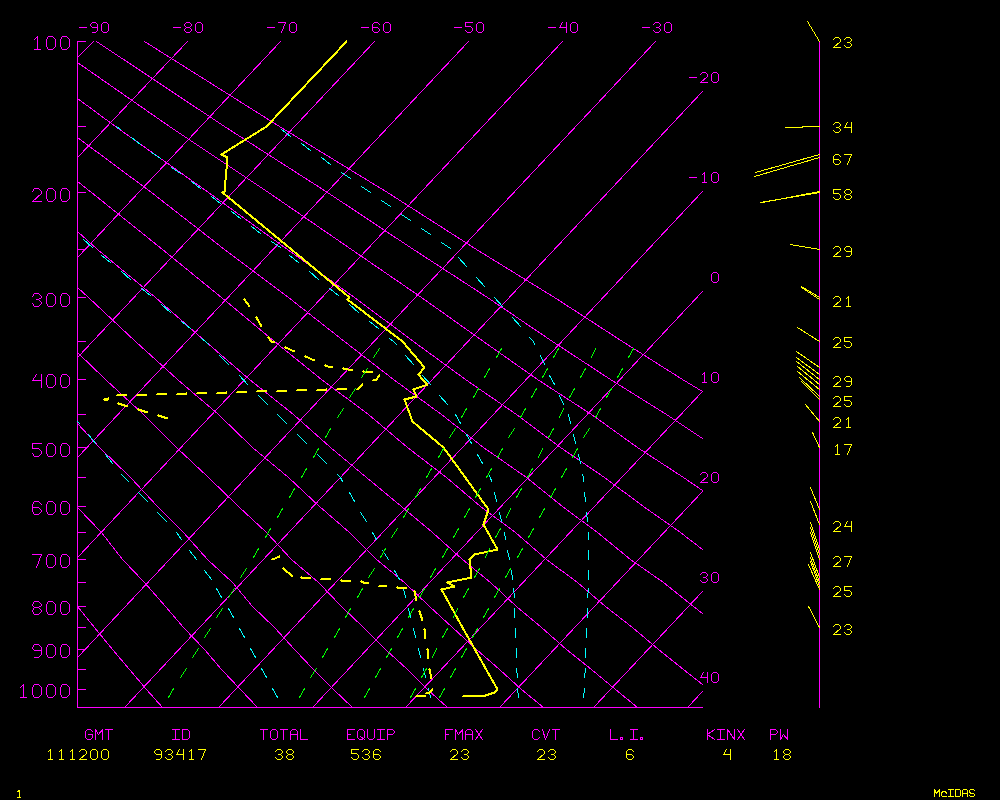Select the wind speed value 17
The height and width of the screenshot is (800, 1000).
click(842, 450)
